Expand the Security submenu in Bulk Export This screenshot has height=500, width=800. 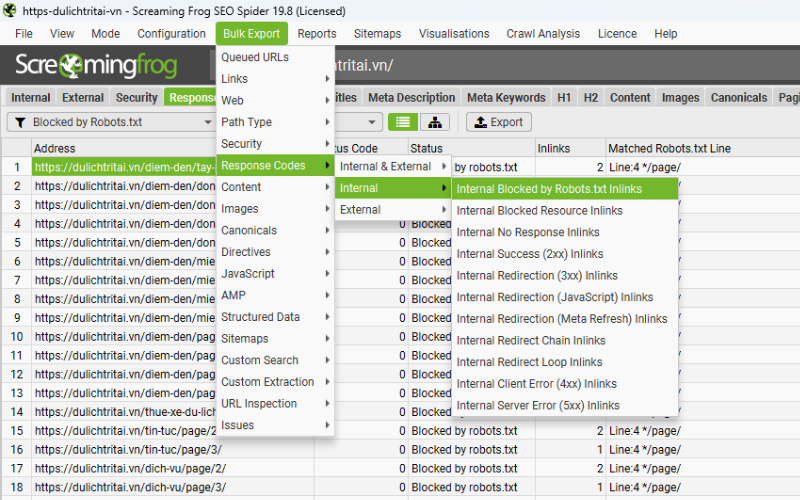coord(276,144)
